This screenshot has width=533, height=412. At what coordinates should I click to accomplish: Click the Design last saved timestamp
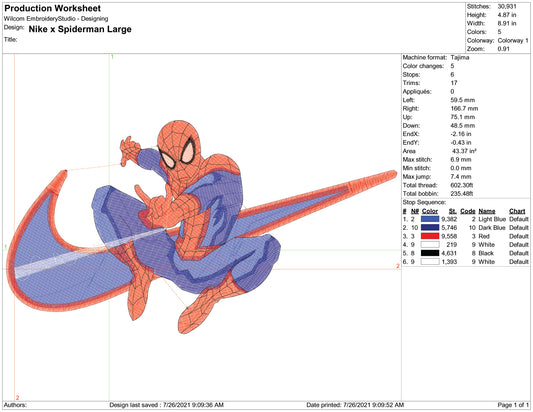tap(167, 405)
